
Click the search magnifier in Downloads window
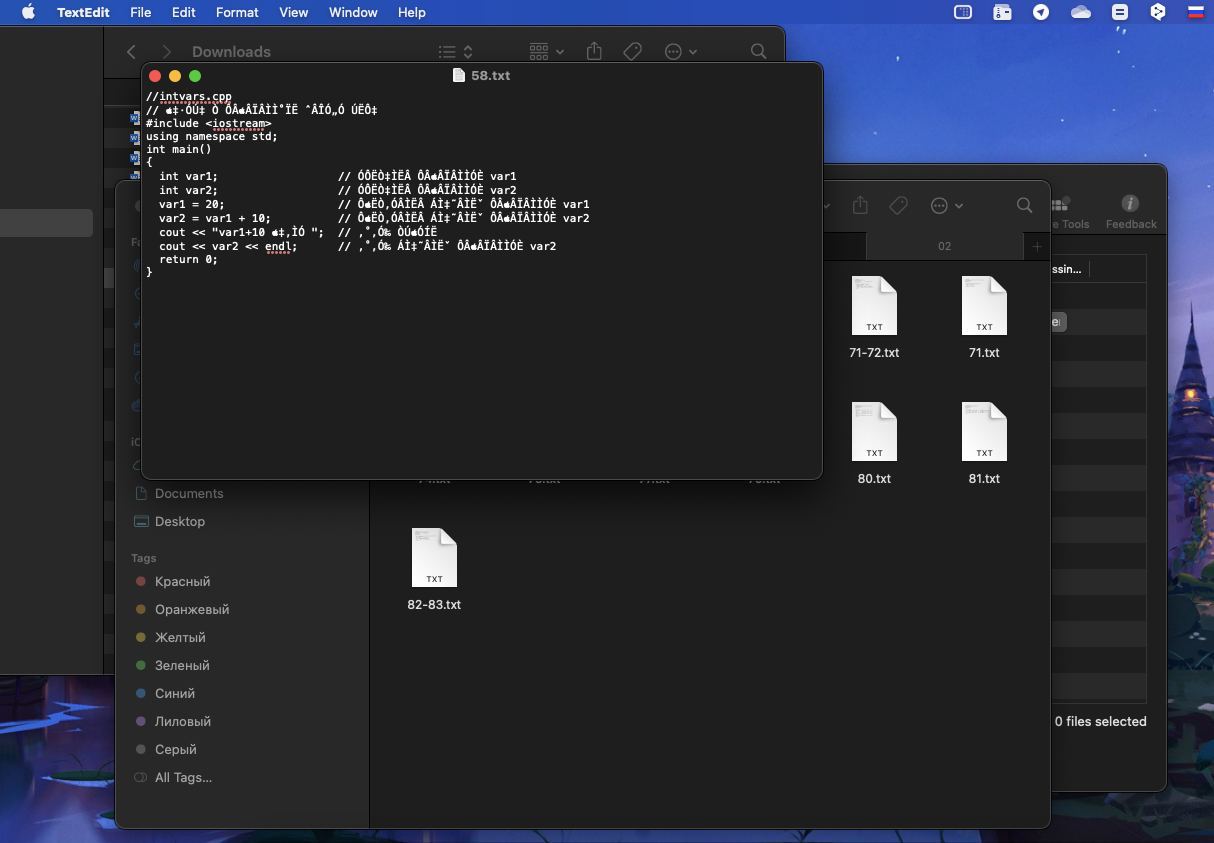coord(759,51)
